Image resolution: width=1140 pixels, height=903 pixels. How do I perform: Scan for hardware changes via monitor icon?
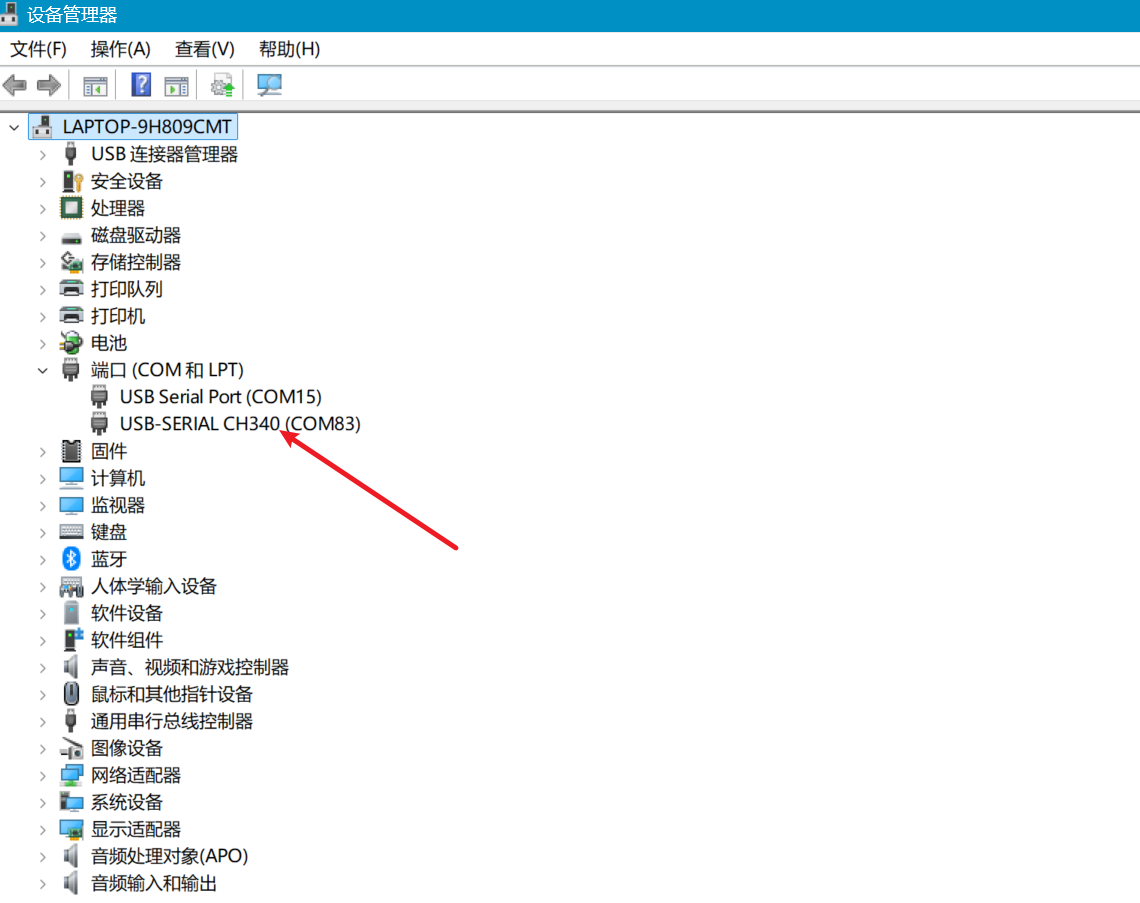[269, 85]
